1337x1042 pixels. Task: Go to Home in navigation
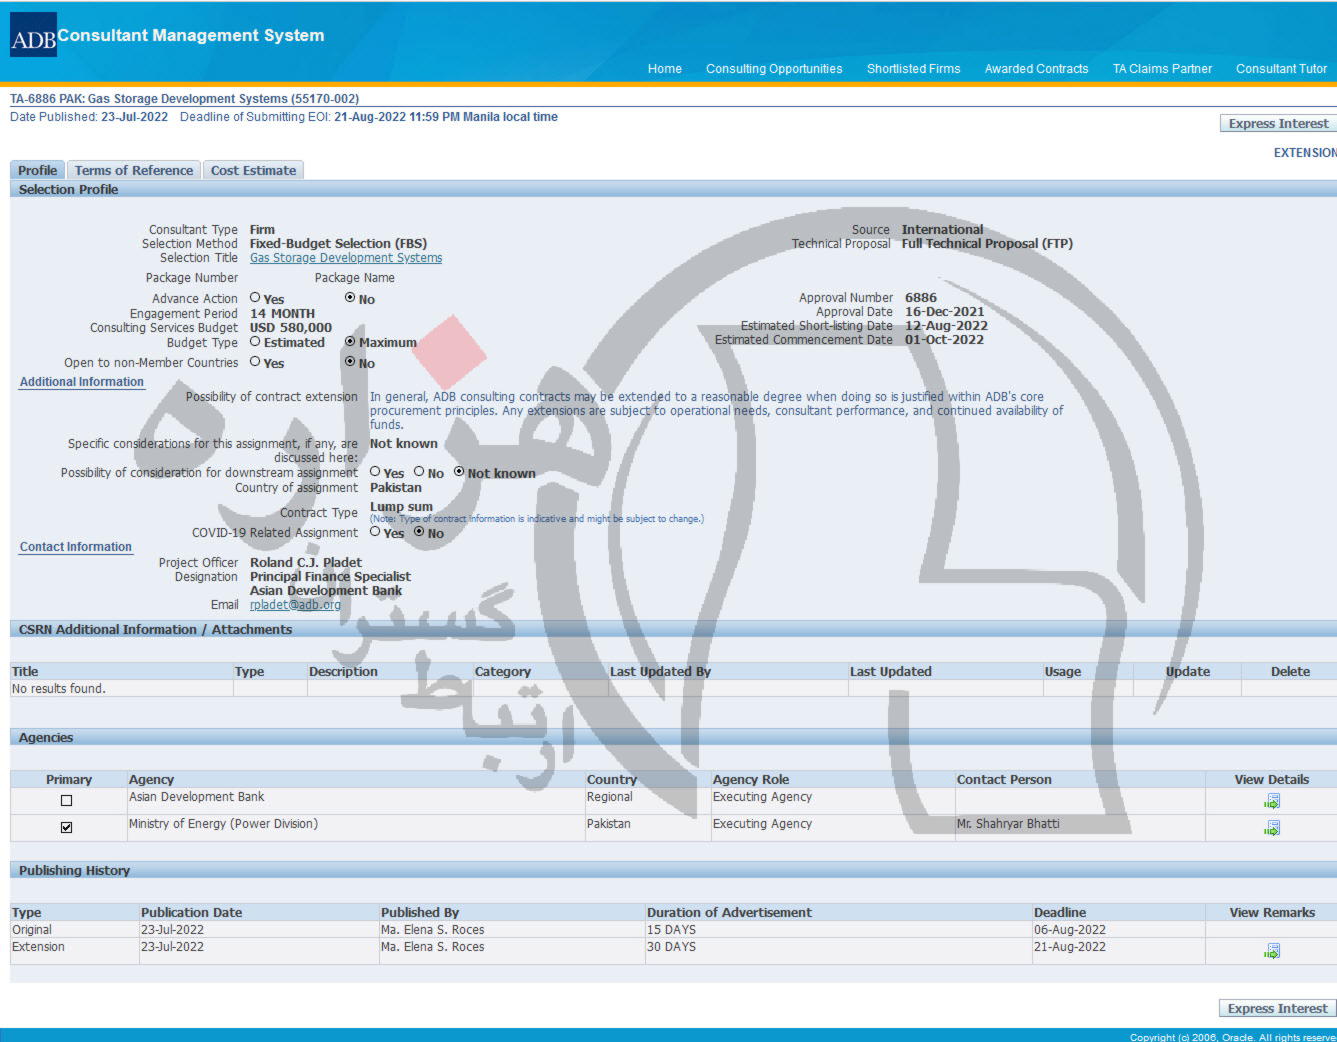tap(665, 69)
